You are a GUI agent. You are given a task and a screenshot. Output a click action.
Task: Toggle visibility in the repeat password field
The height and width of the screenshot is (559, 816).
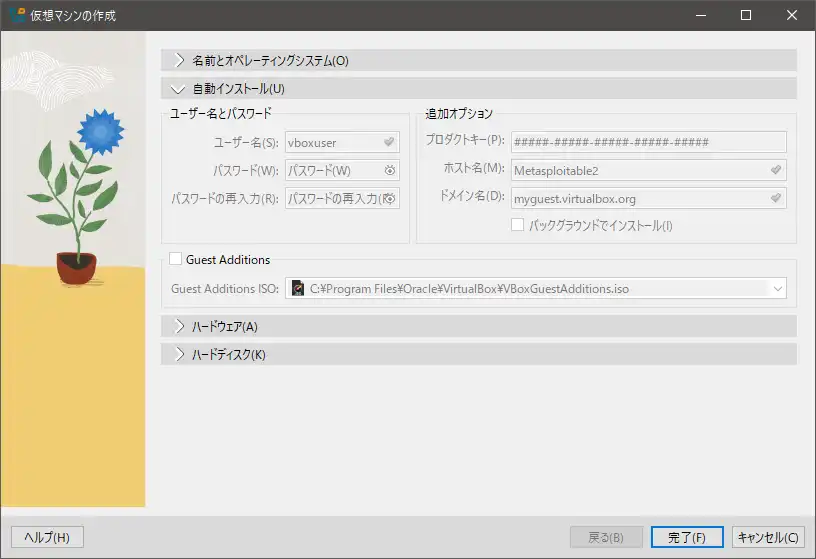coord(390,199)
